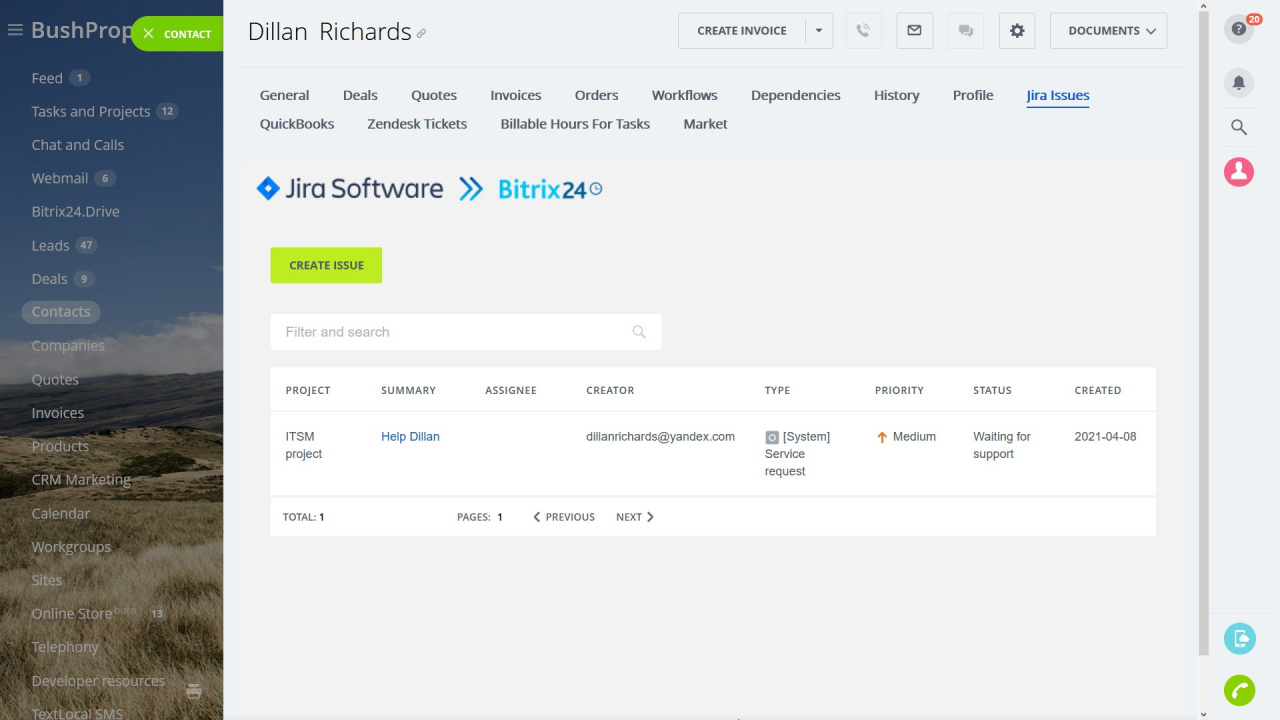Open the notifications bell icon

tap(1239, 82)
